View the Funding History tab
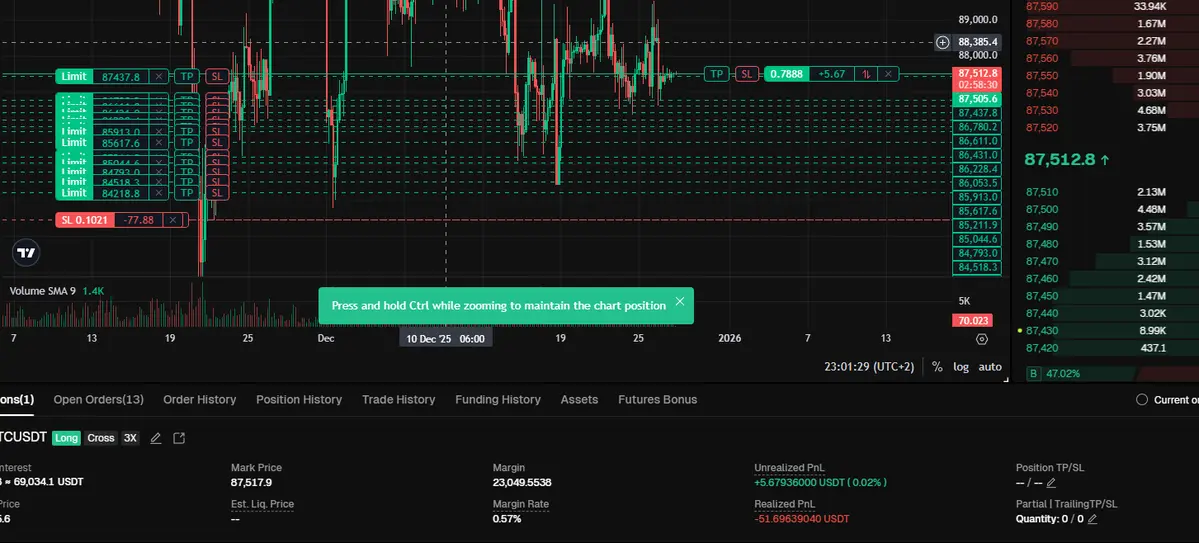 coord(498,399)
